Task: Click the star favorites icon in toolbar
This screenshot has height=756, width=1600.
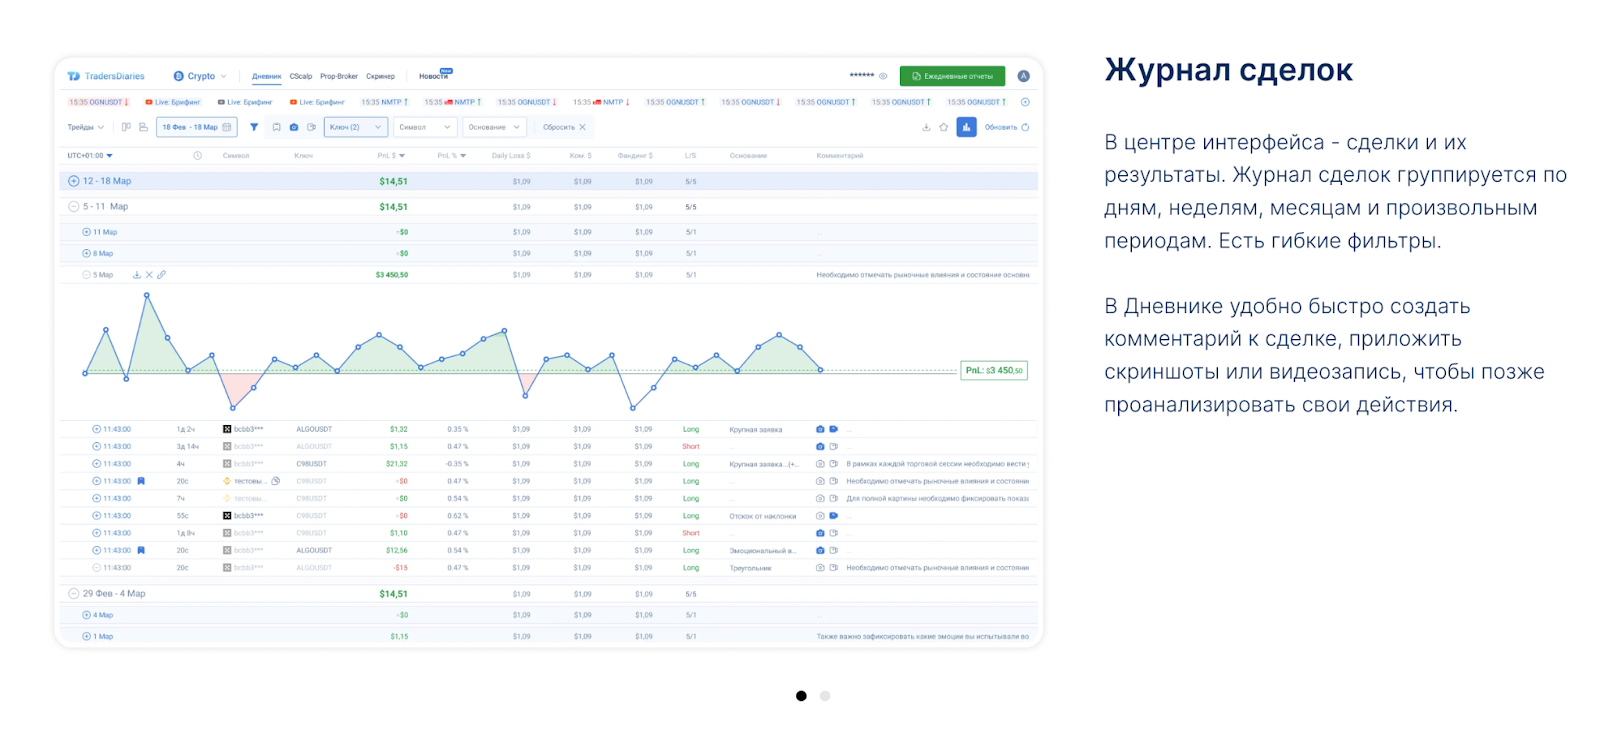Action: pyautogui.click(x=944, y=127)
